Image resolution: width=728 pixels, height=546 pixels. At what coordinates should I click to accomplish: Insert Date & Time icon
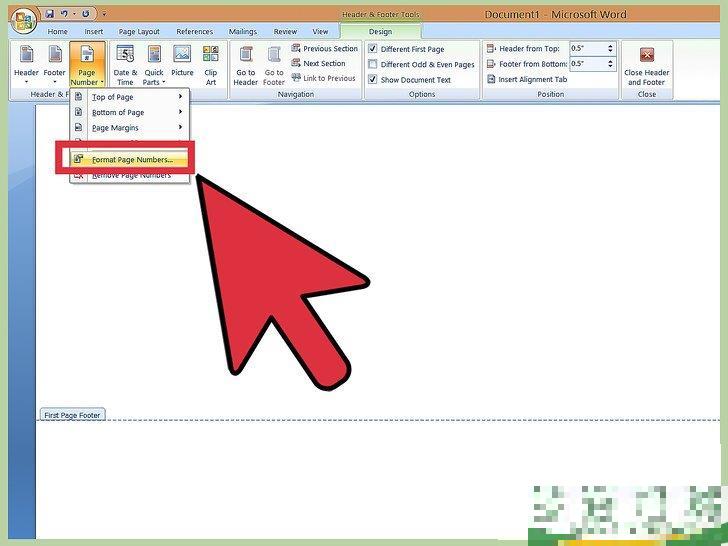click(x=125, y=63)
